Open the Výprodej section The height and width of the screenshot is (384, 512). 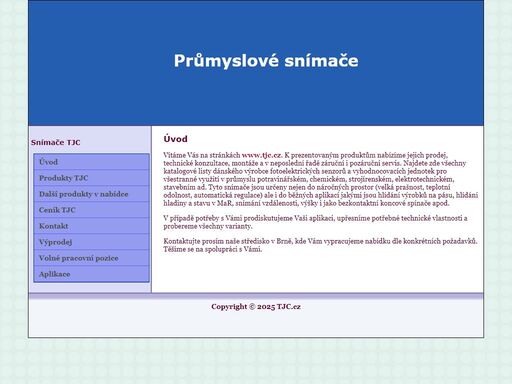[91, 242]
